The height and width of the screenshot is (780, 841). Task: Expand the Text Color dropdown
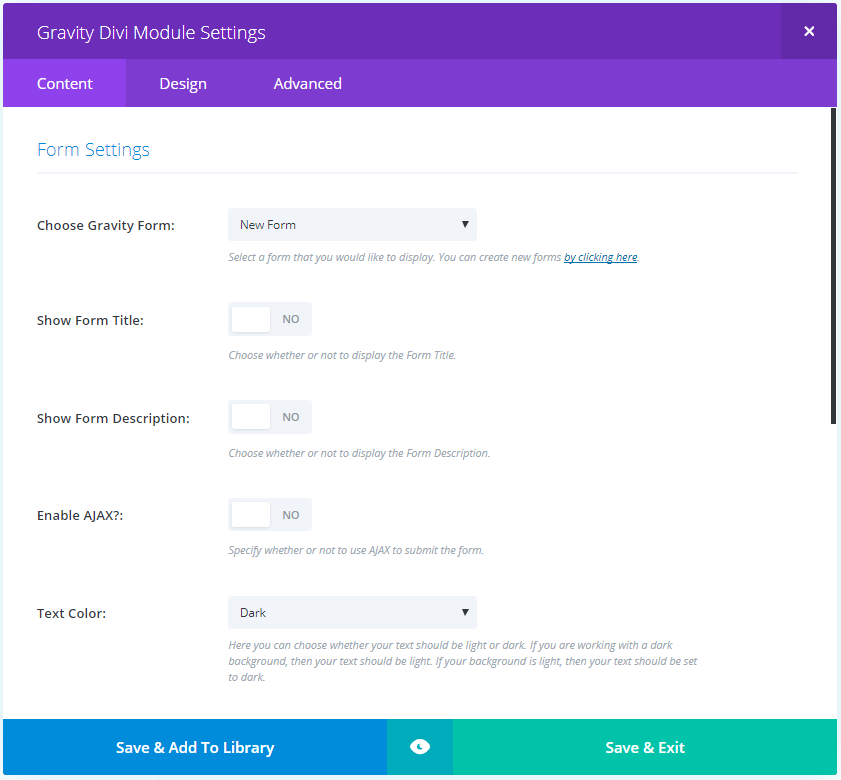click(x=352, y=612)
